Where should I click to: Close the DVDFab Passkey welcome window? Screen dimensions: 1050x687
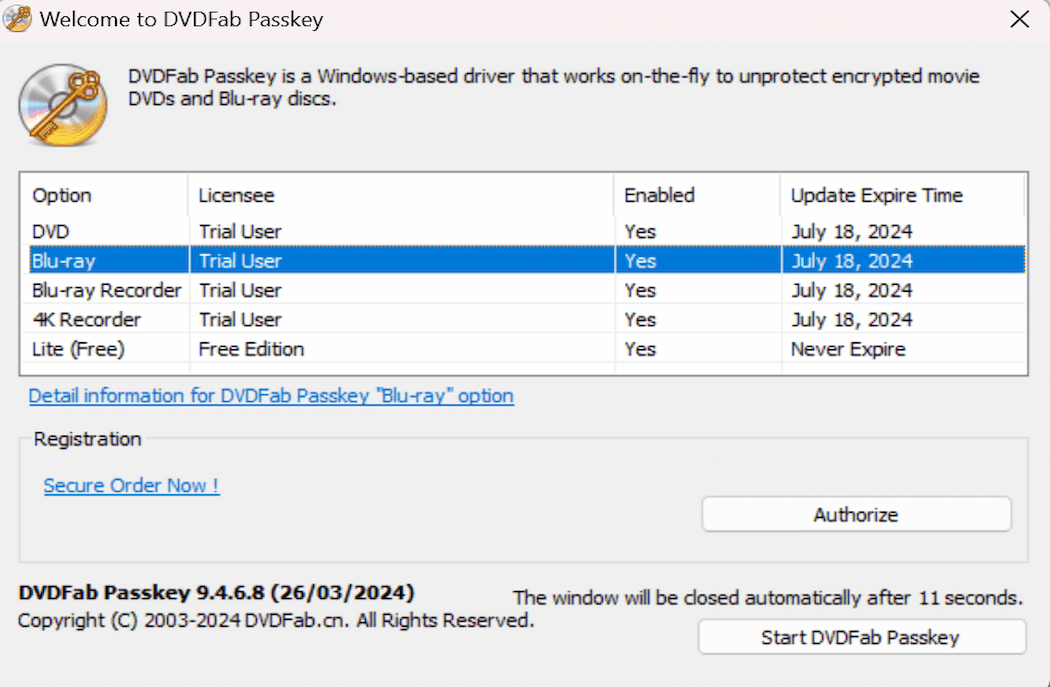tap(1019, 19)
